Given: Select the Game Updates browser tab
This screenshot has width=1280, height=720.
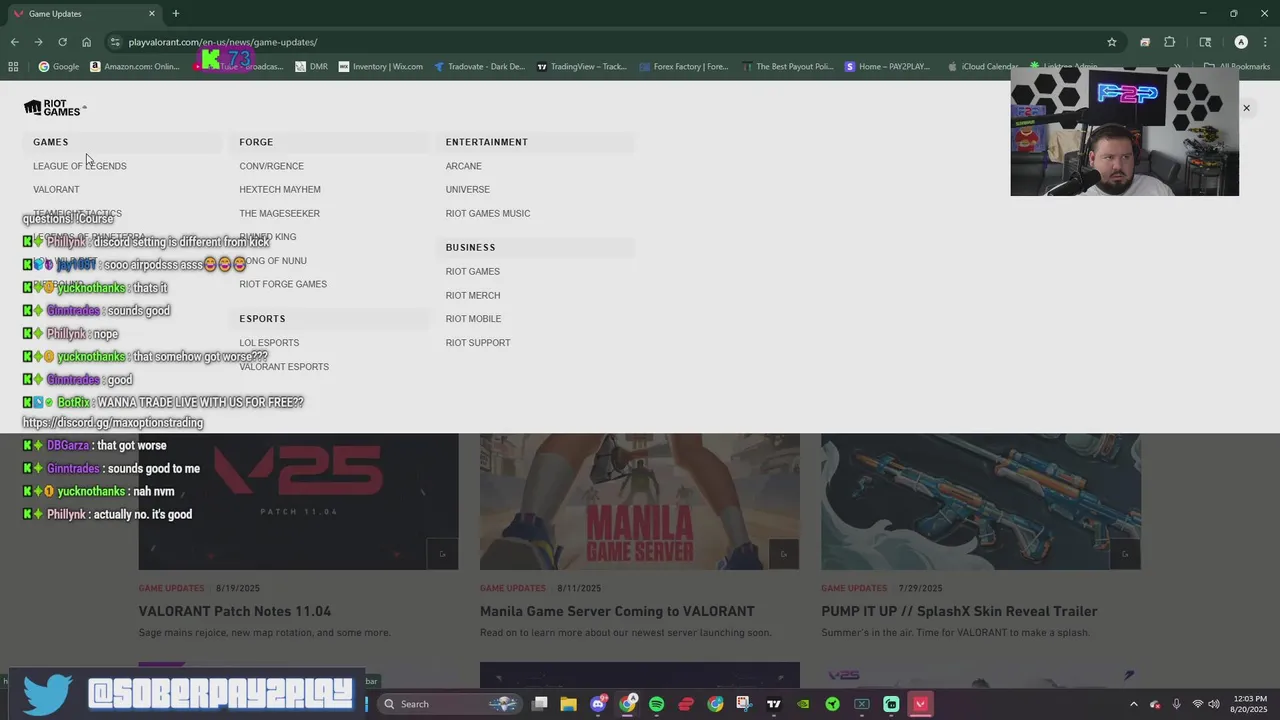Looking at the screenshot, I should 84,14.
